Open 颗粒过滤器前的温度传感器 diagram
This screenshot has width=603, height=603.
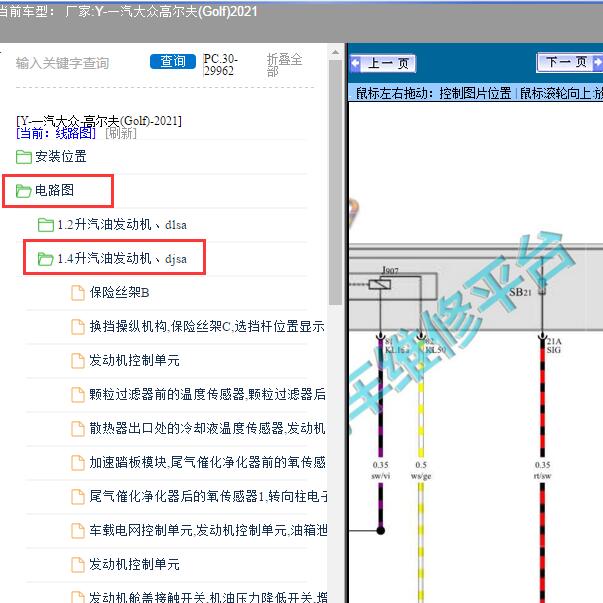(x=207, y=395)
